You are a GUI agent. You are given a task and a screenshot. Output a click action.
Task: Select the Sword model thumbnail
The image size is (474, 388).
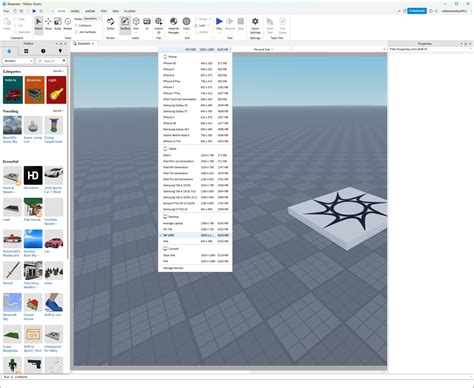(x=12, y=271)
